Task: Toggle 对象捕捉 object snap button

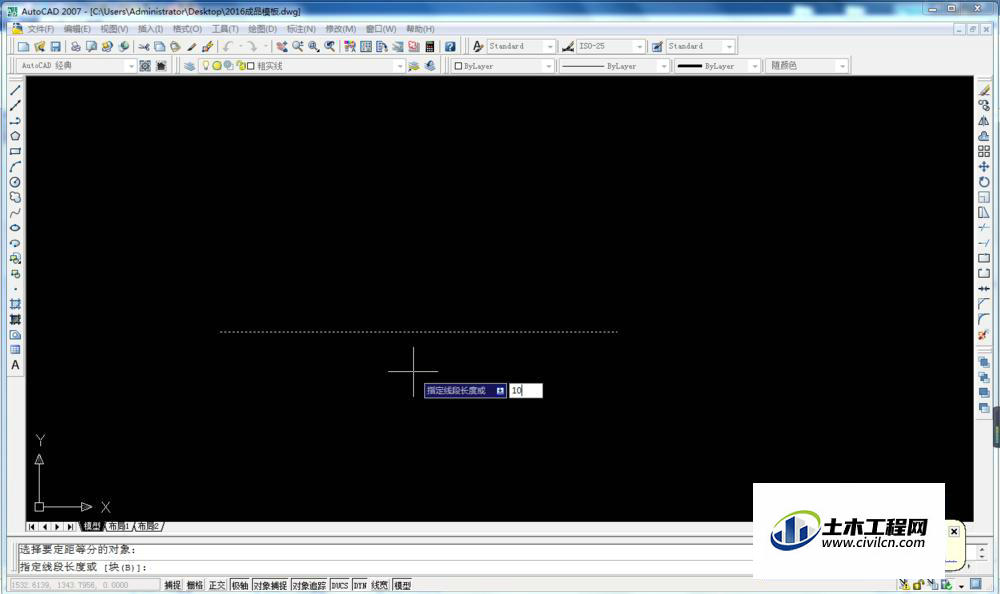Action: click(x=270, y=585)
